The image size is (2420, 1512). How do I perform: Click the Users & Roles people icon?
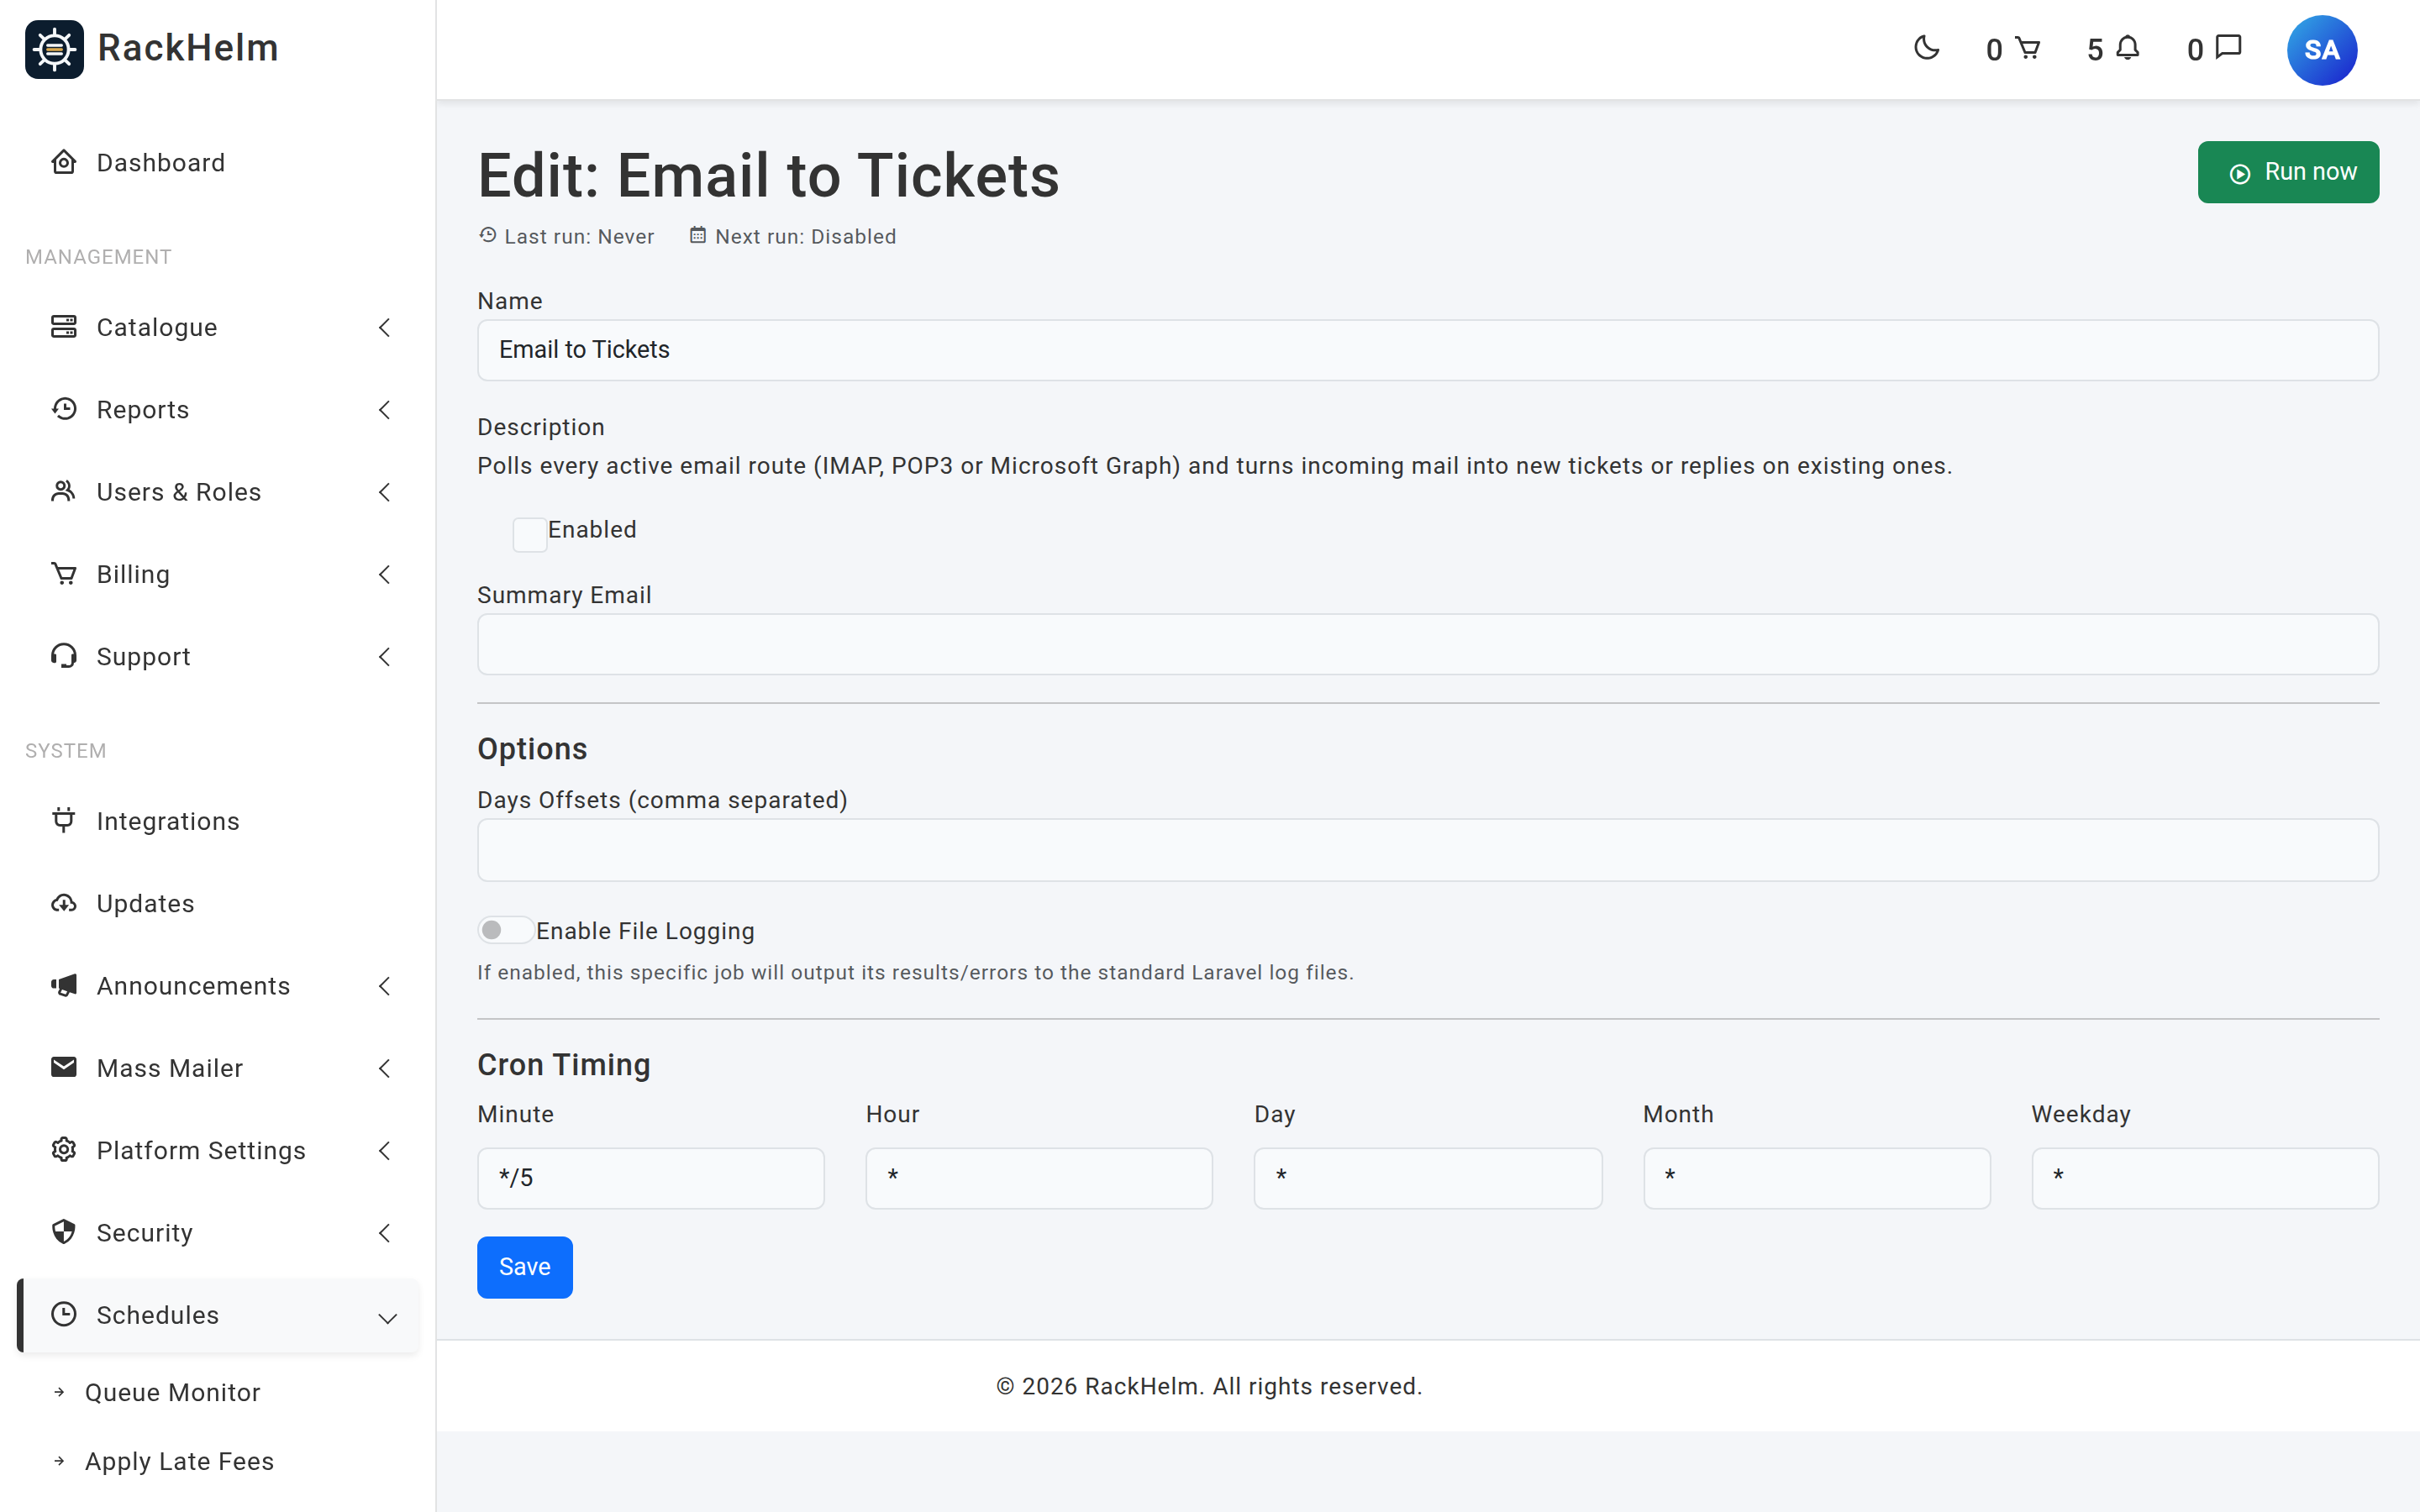(x=64, y=491)
